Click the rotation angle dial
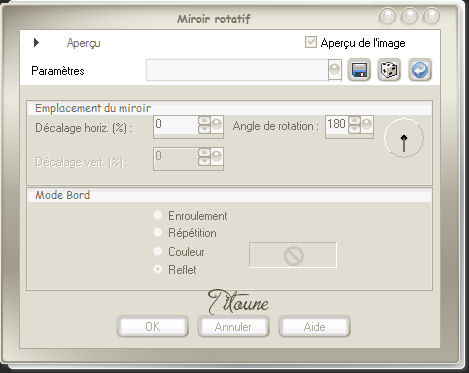Screen dimensions: 469x373 (x=404, y=138)
